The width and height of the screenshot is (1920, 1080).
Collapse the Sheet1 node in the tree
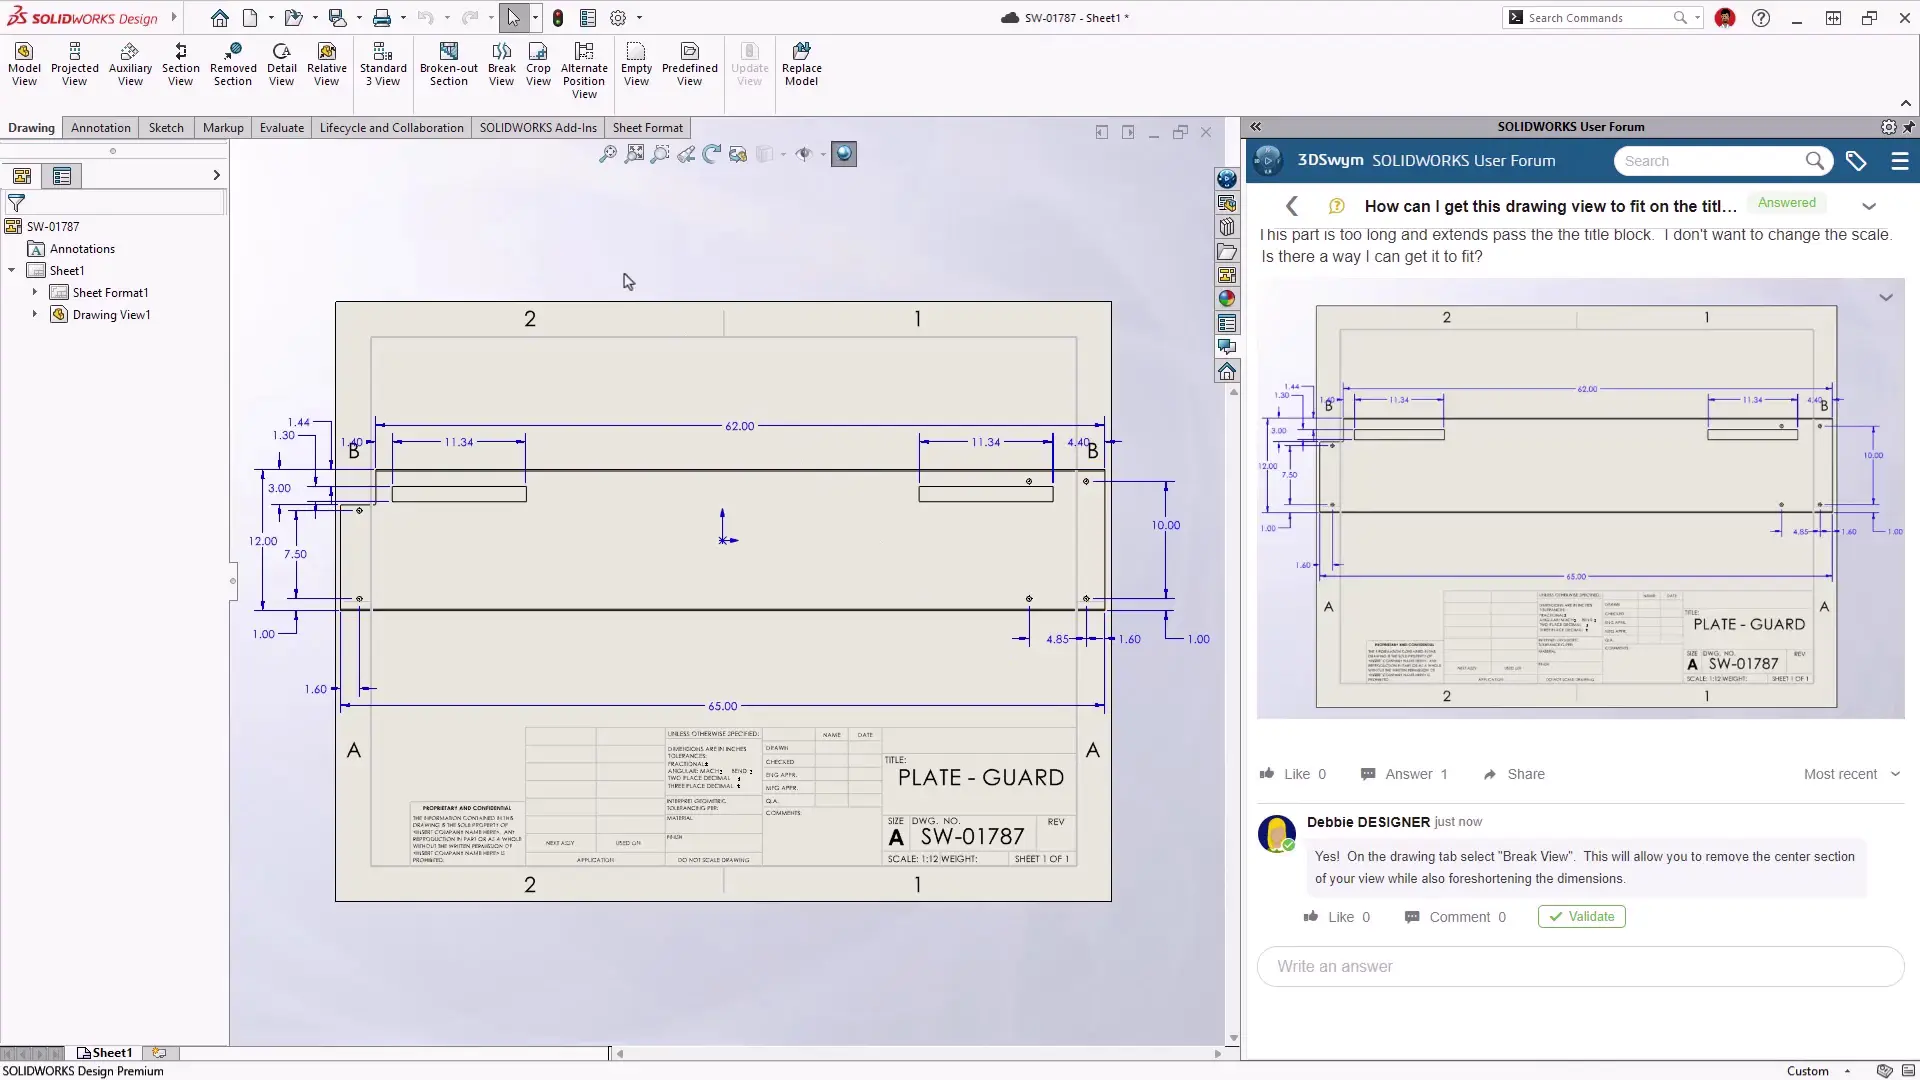click(11, 270)
